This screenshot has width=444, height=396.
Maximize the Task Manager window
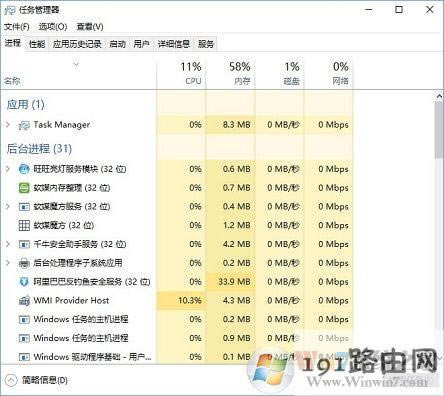point(399,10)
